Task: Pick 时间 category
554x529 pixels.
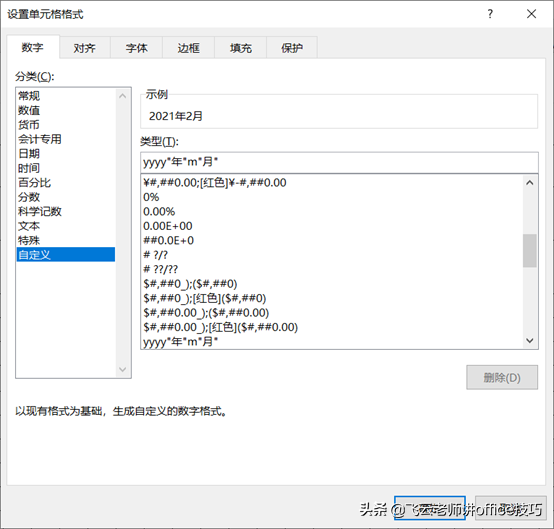Action: point(66,168)
